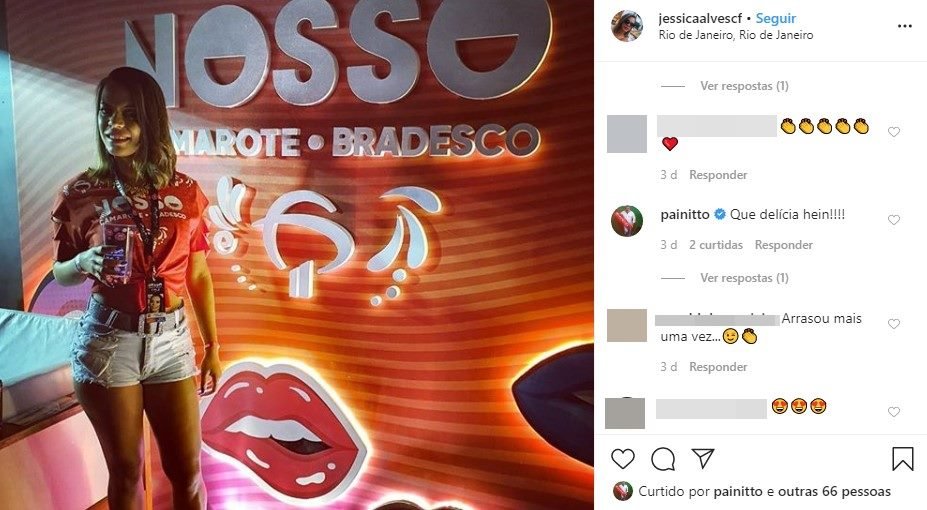Open jessicaalvescf profile picture
Image resolution: width=927 pixels, height=510 pixels.
(x=627, y=26)
